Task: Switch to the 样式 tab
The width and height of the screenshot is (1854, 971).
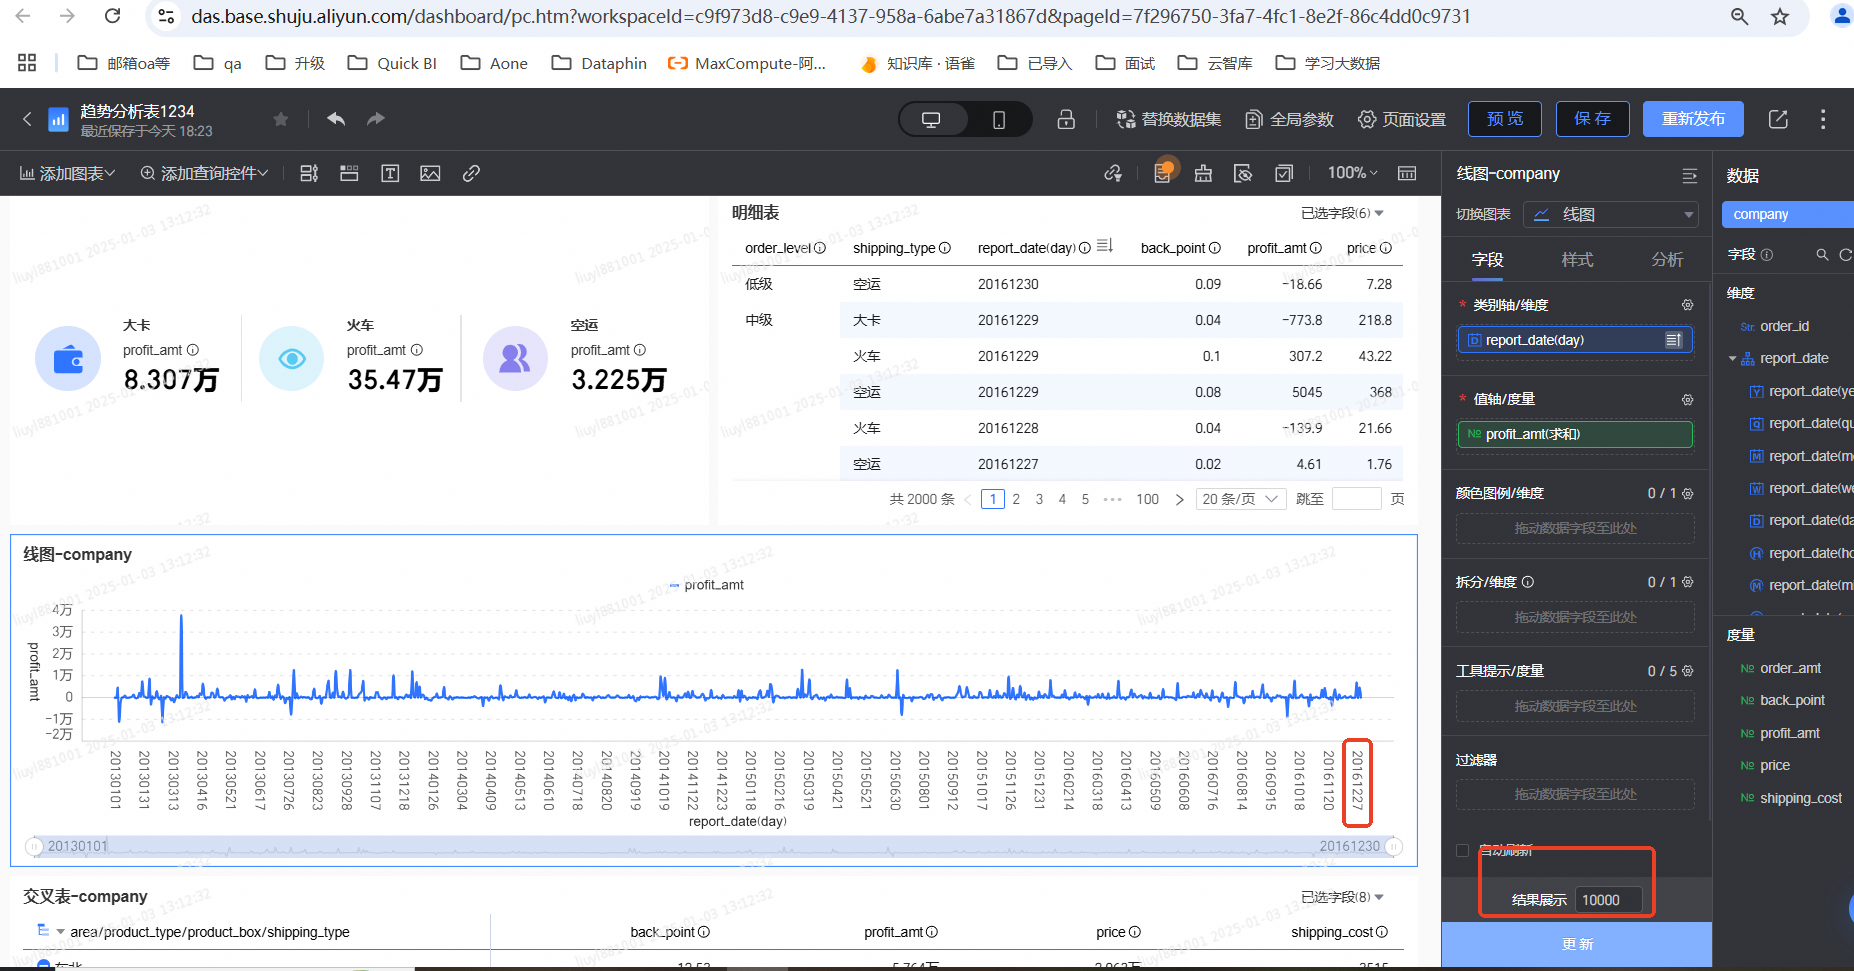Action: tap(1577, 260)
